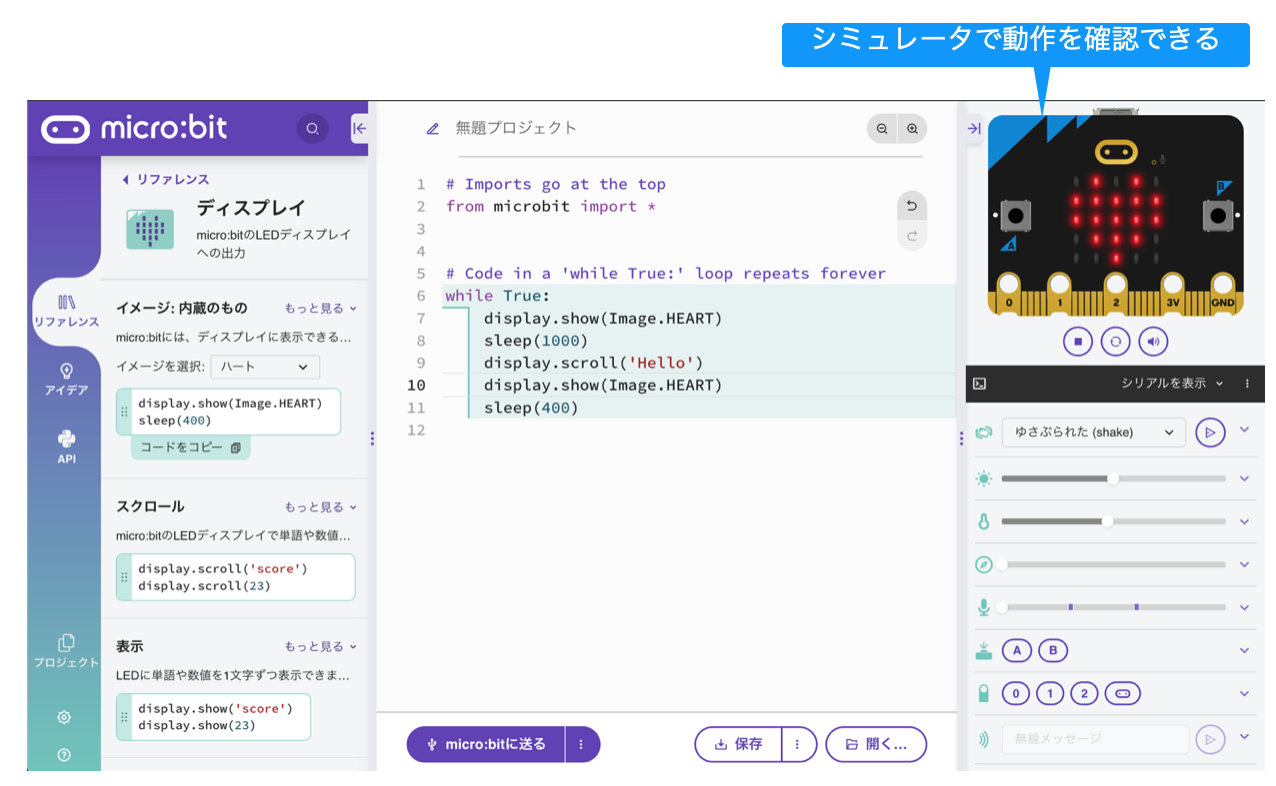Open the プロジェクト sidebar panel
Viewport: 1276px width, 786px height.
point(64,650)
